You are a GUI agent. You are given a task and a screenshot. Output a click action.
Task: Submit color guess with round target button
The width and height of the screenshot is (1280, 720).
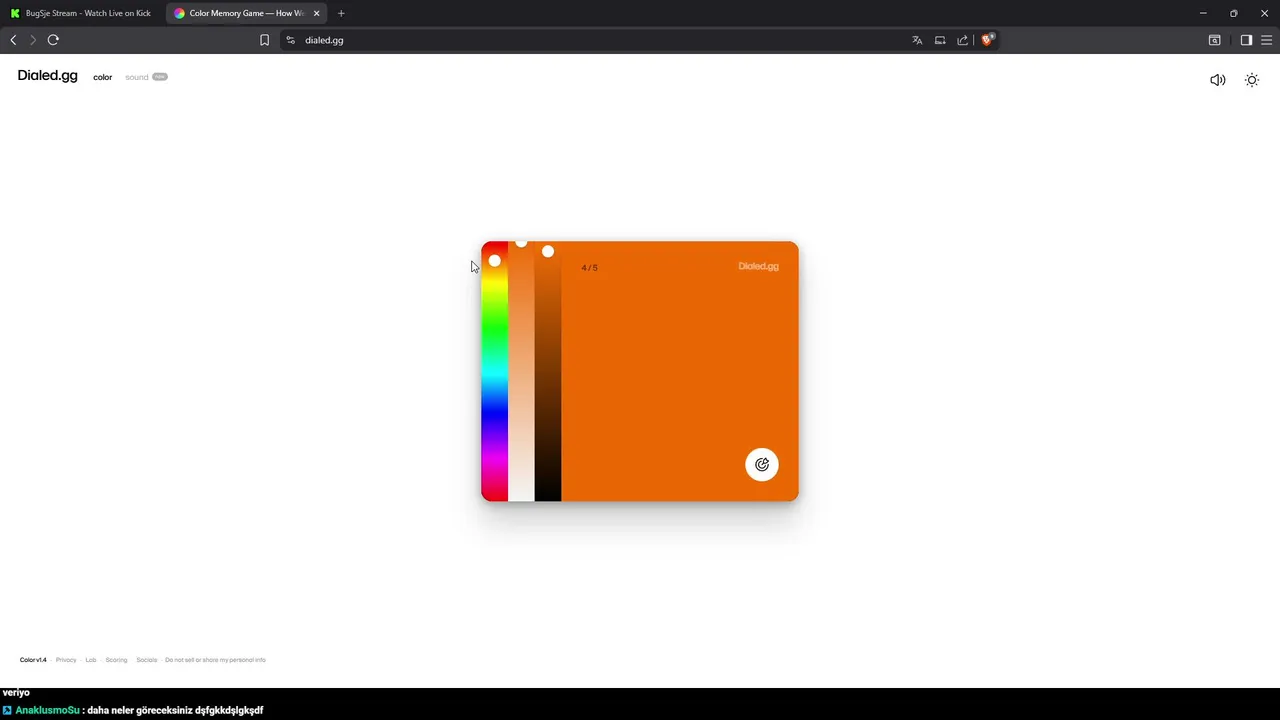click(762, 464)
